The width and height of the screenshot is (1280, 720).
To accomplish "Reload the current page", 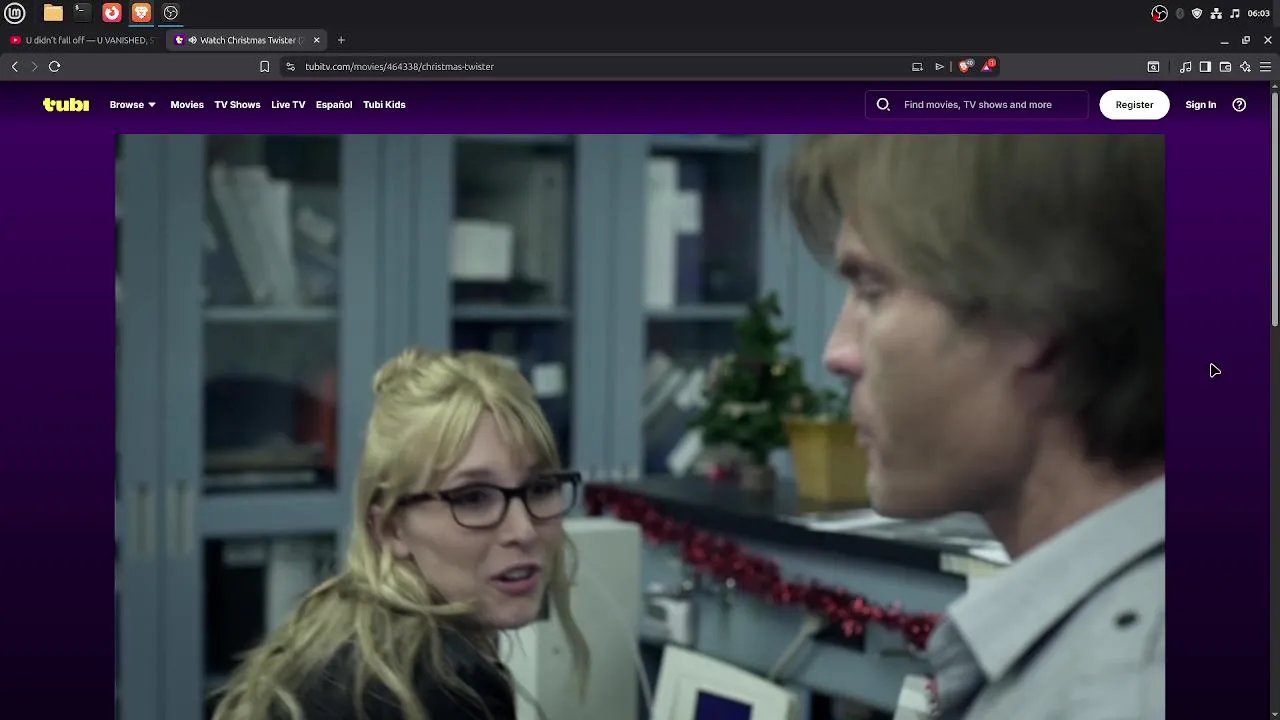I will coord(55,66).
